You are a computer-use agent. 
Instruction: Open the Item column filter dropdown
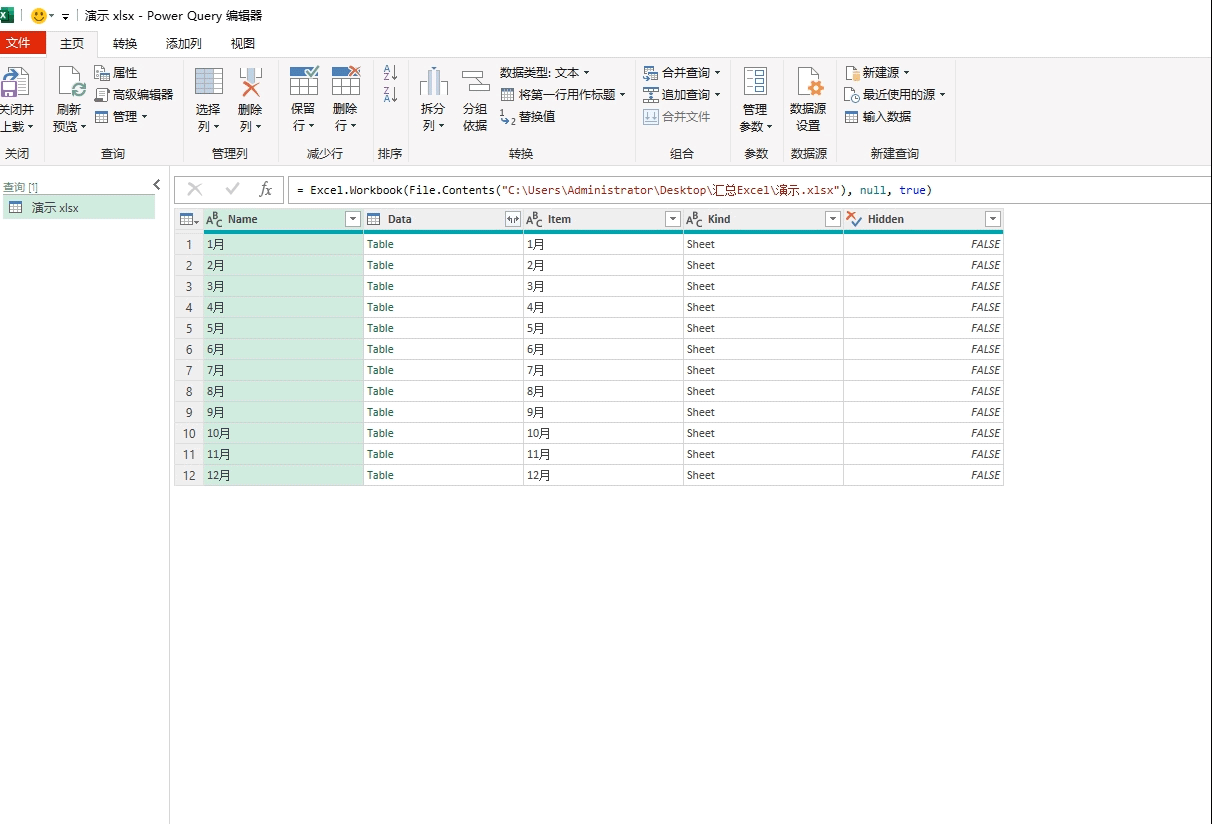(x=673, y=219)
